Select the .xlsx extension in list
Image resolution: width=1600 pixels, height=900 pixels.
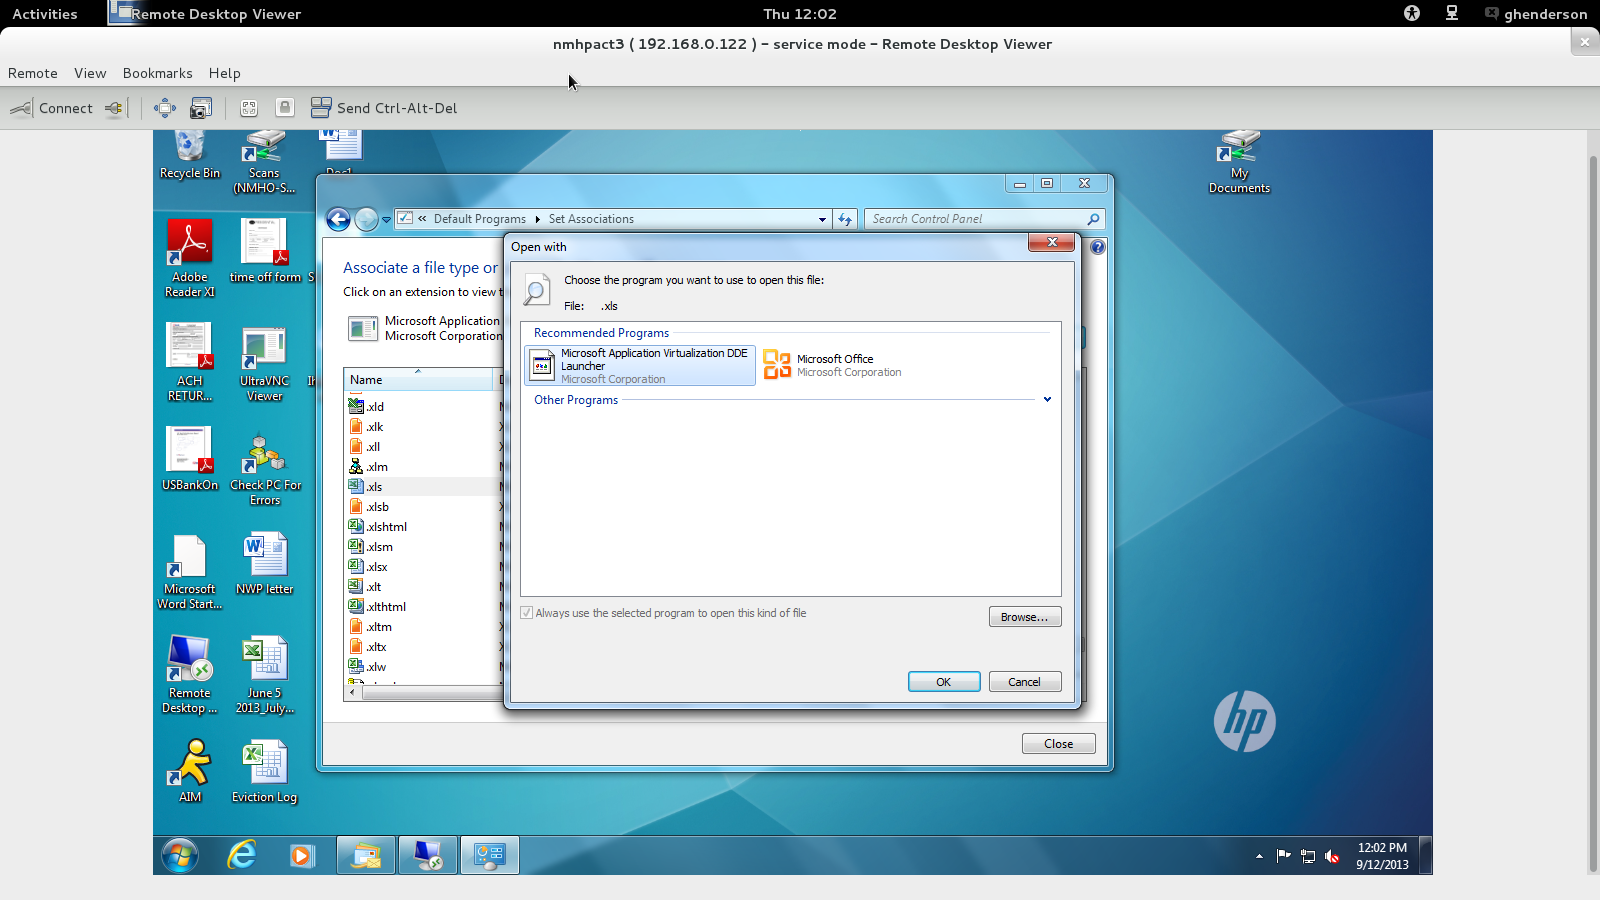[377, 567]
